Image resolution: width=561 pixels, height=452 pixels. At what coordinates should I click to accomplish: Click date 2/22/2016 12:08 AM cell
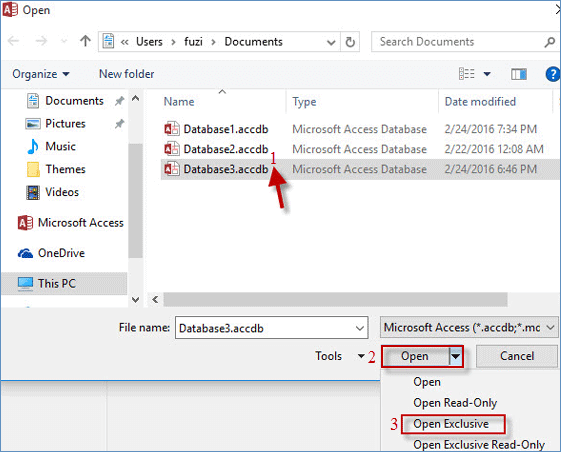[x=494, y=149]
